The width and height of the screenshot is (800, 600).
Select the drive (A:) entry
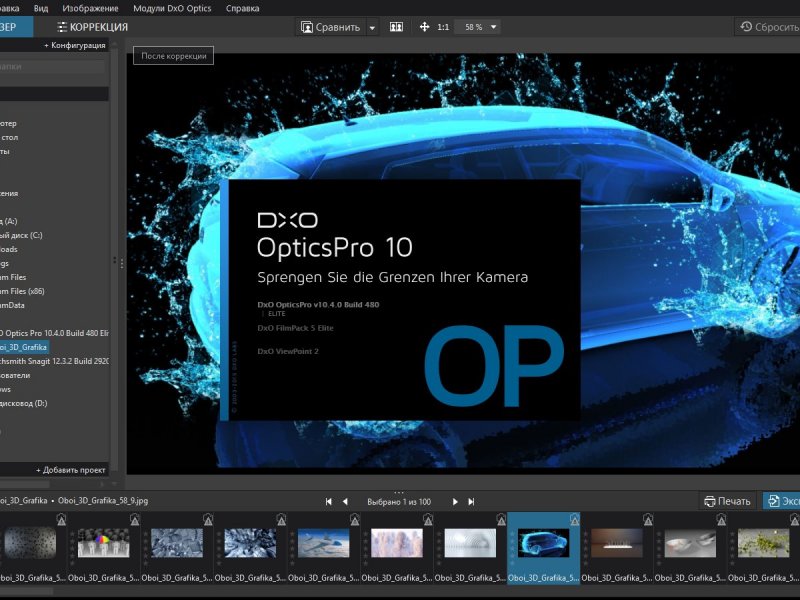click(9, 221)
